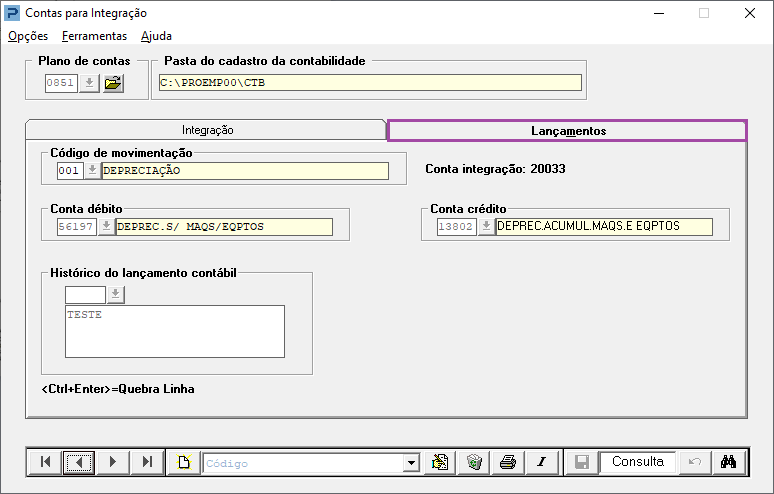Expand the Código combo box at the bottom

pyautogui.click(x=411, y=463)
